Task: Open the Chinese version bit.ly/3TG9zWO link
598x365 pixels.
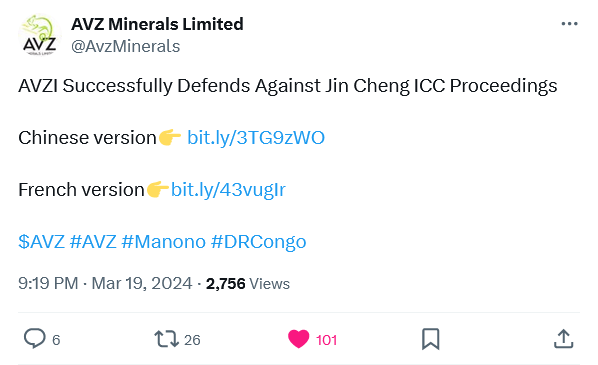Action: tap(256, 138)
